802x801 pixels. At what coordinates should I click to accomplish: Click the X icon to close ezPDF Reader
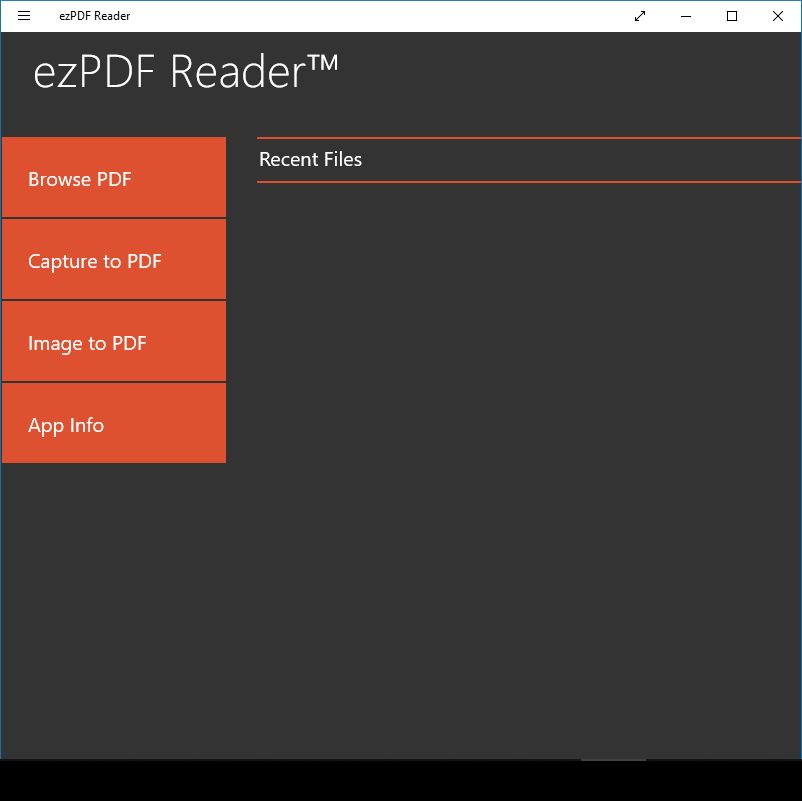coord(778,16)
